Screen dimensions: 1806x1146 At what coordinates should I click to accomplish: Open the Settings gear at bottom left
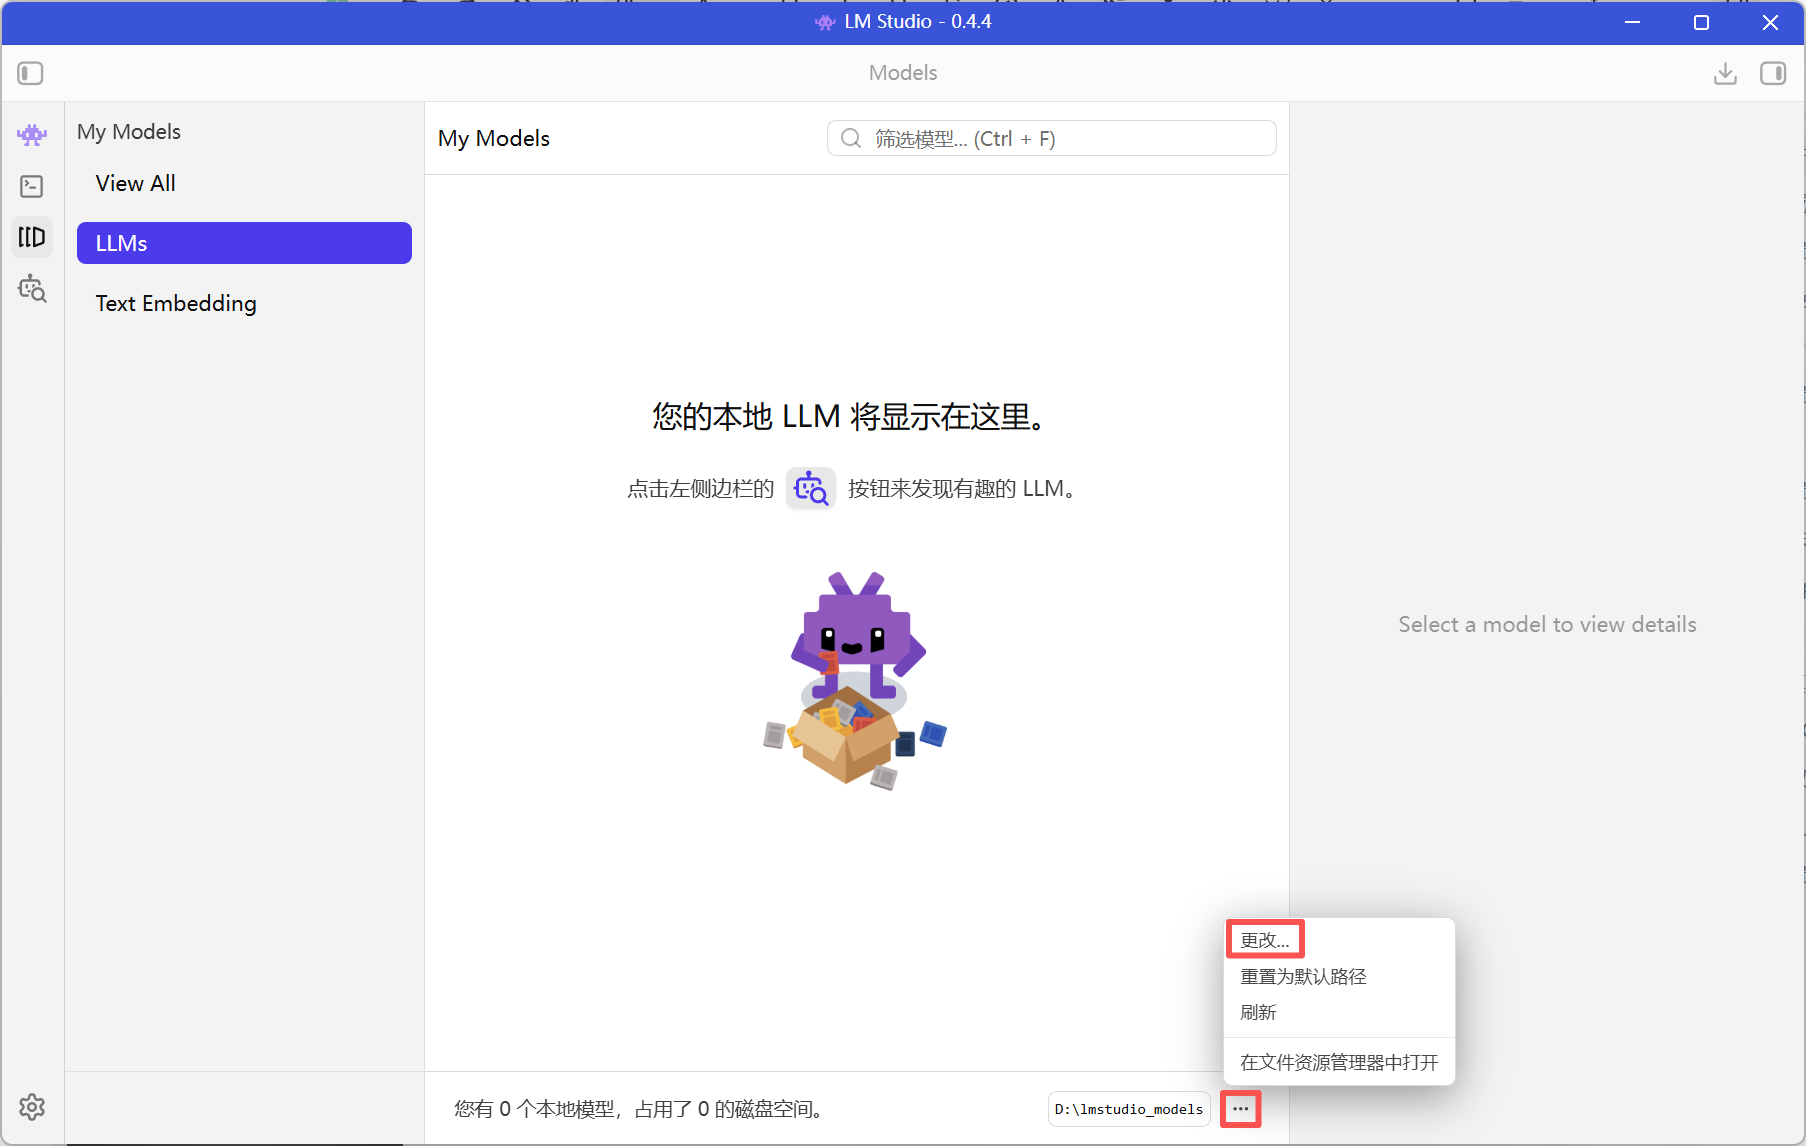tap(31, 1107)
